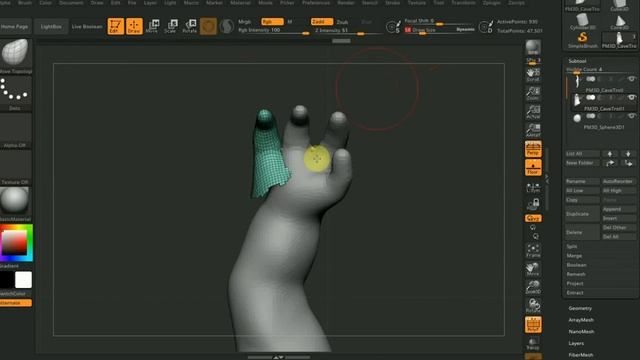Click the right shelf Rotate icon
The height and width of the screenshot is (360, 640).
coord(533,306)
